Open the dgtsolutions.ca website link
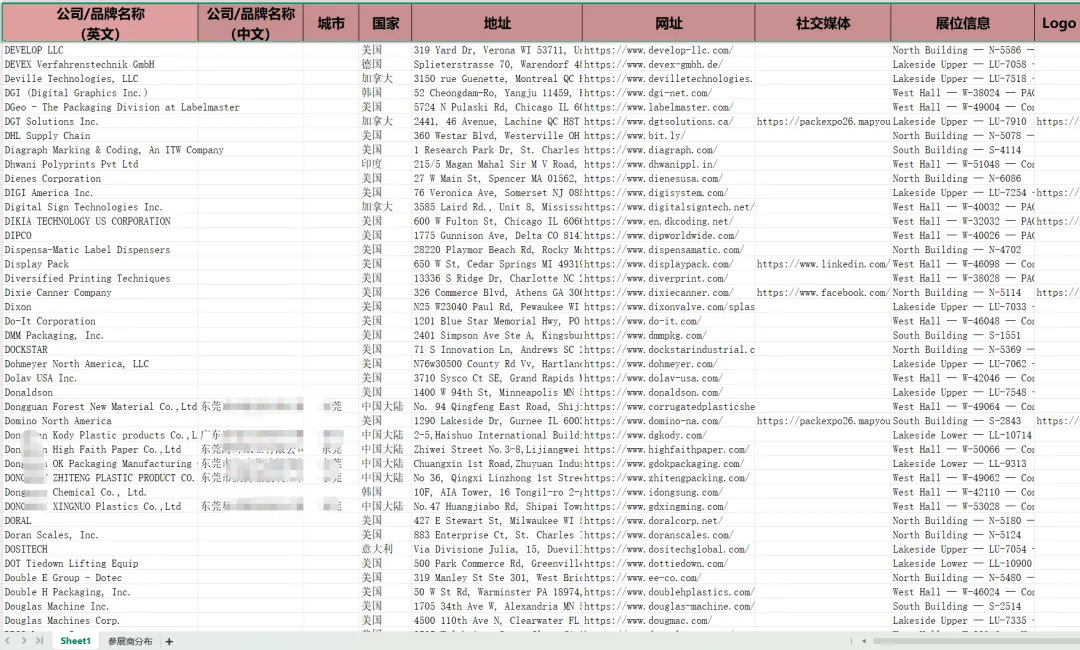Image resolution: width=1080 pixels, height=650 pixels. pyautogui.click(x=658, y=121)
